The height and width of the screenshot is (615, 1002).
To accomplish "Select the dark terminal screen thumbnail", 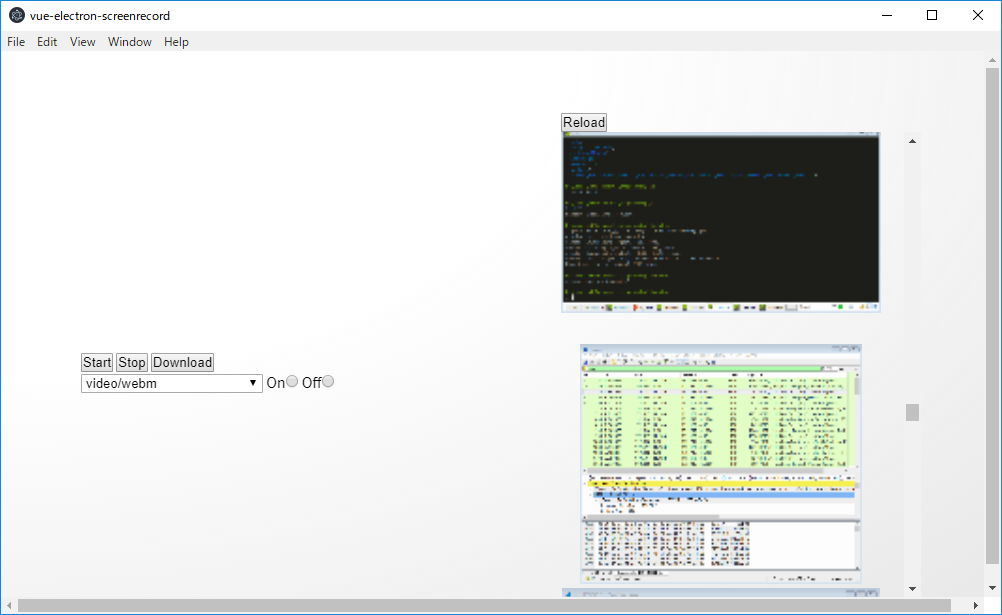I will [x=721, y=222].
